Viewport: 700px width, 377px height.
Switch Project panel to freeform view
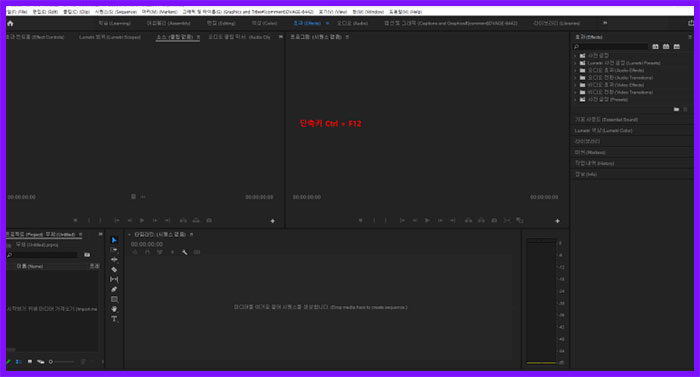41,362
